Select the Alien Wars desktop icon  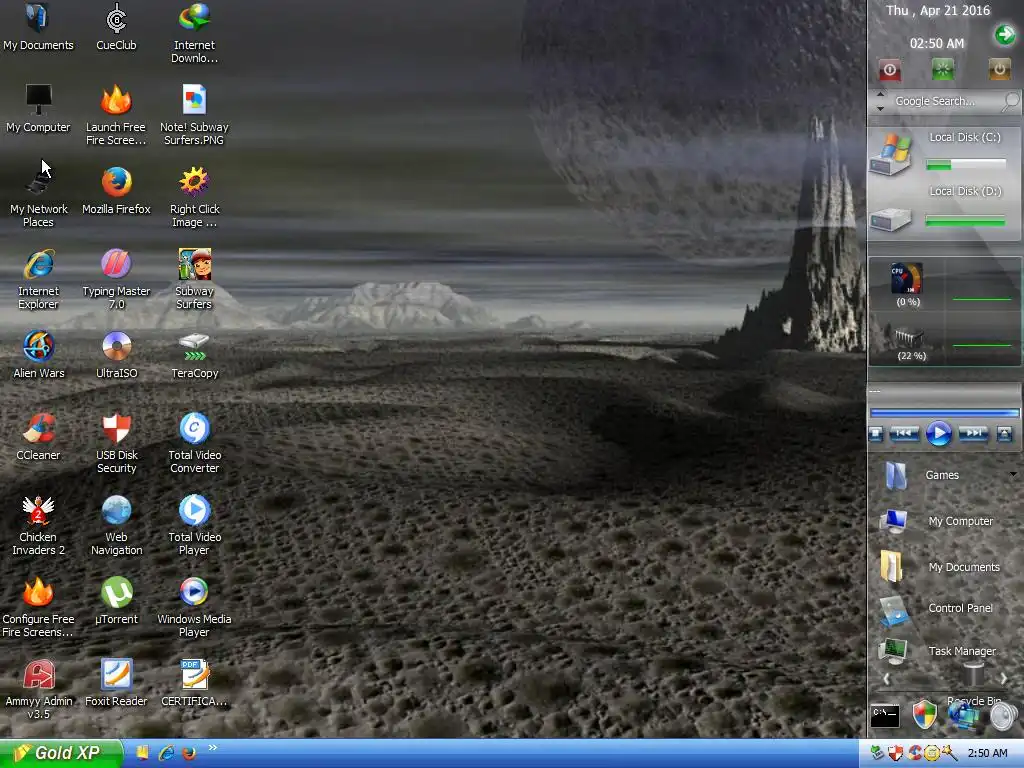[38, 355]
